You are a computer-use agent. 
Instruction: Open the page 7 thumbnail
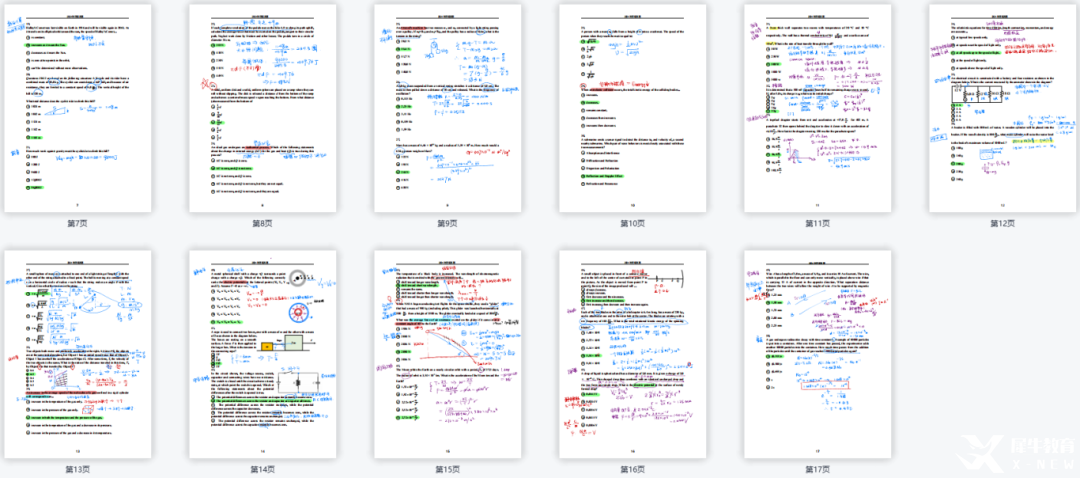pos(77,108)
